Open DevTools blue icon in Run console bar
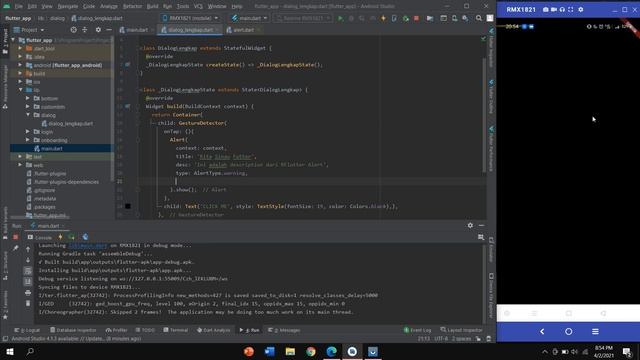 click(85, 237)
